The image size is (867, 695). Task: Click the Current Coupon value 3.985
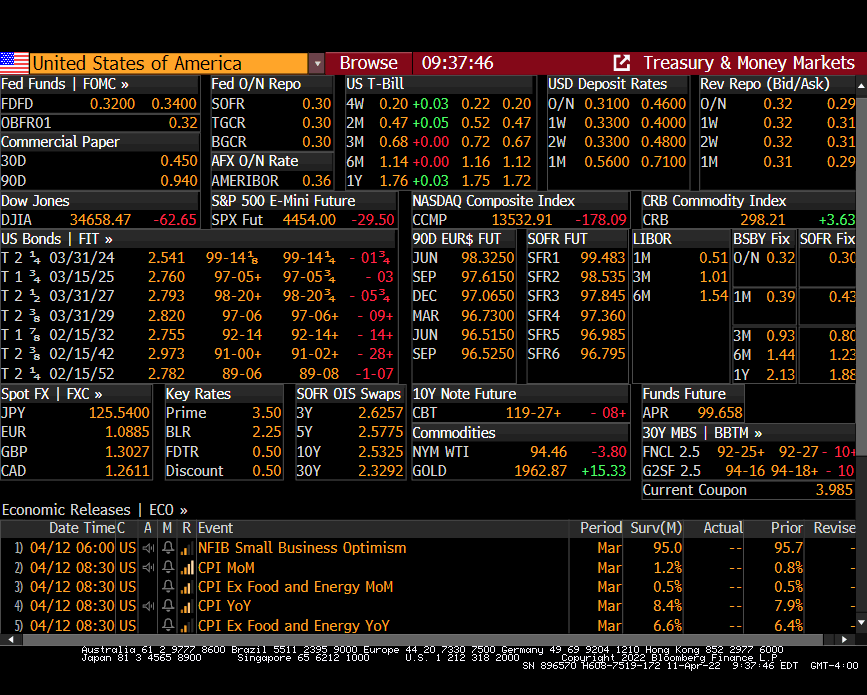[x=834, y=490]
